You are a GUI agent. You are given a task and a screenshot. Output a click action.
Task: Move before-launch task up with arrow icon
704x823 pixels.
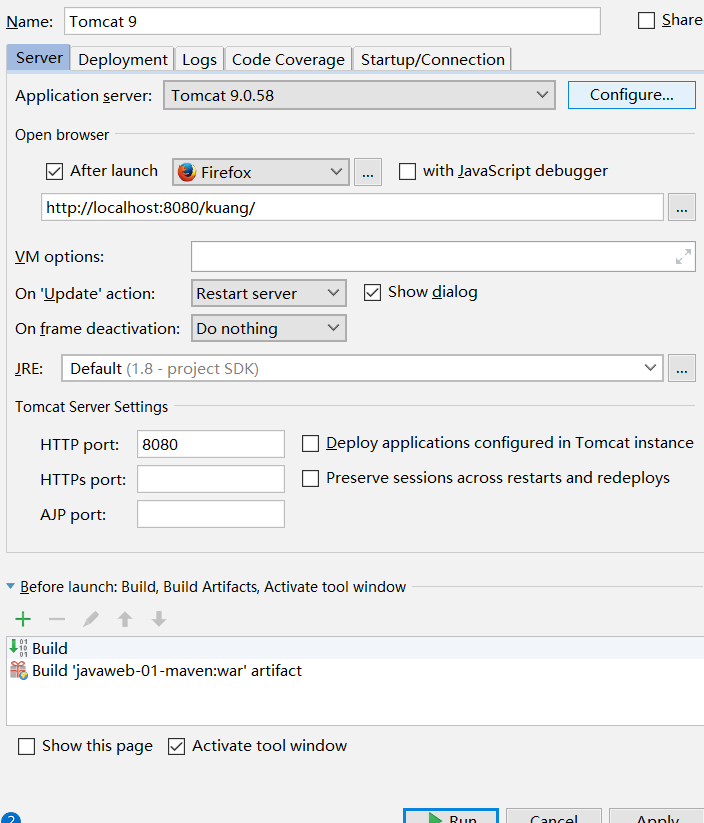point(125,619)
